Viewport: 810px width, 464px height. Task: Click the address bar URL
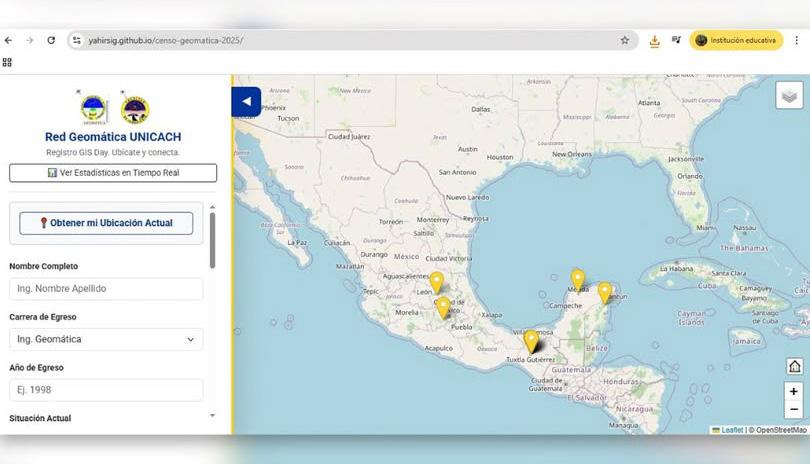pyautogui.click(x=165, y=40)
